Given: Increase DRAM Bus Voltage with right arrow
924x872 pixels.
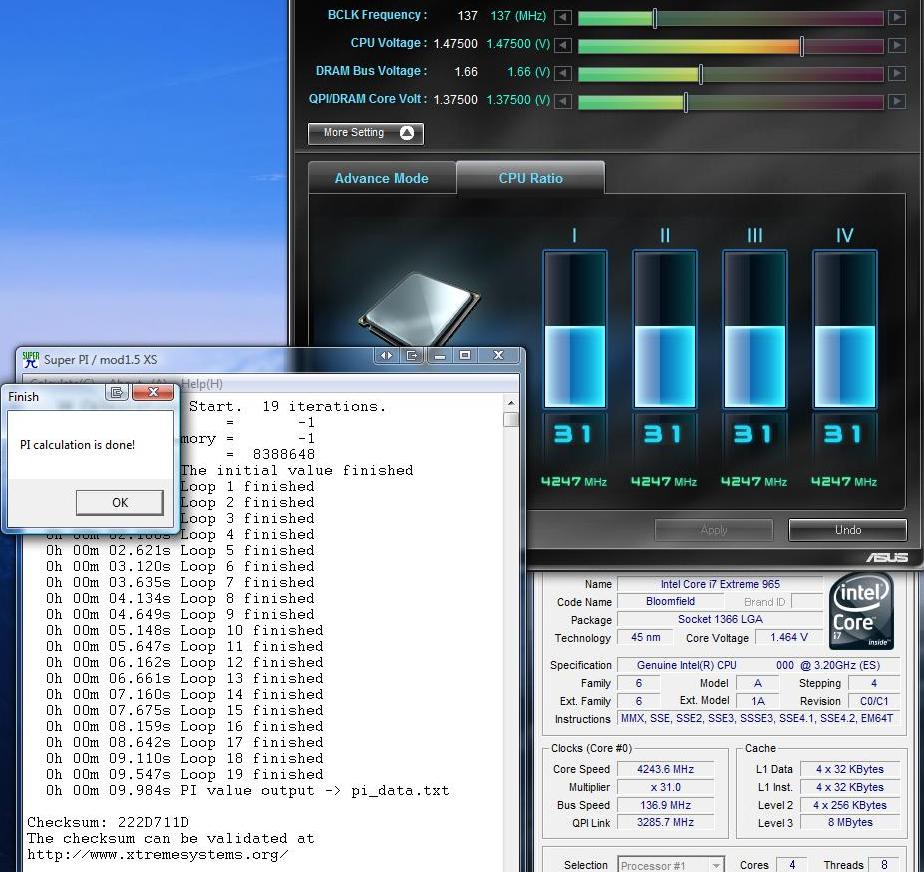Looking at the screenshot, I should point(896,73).
